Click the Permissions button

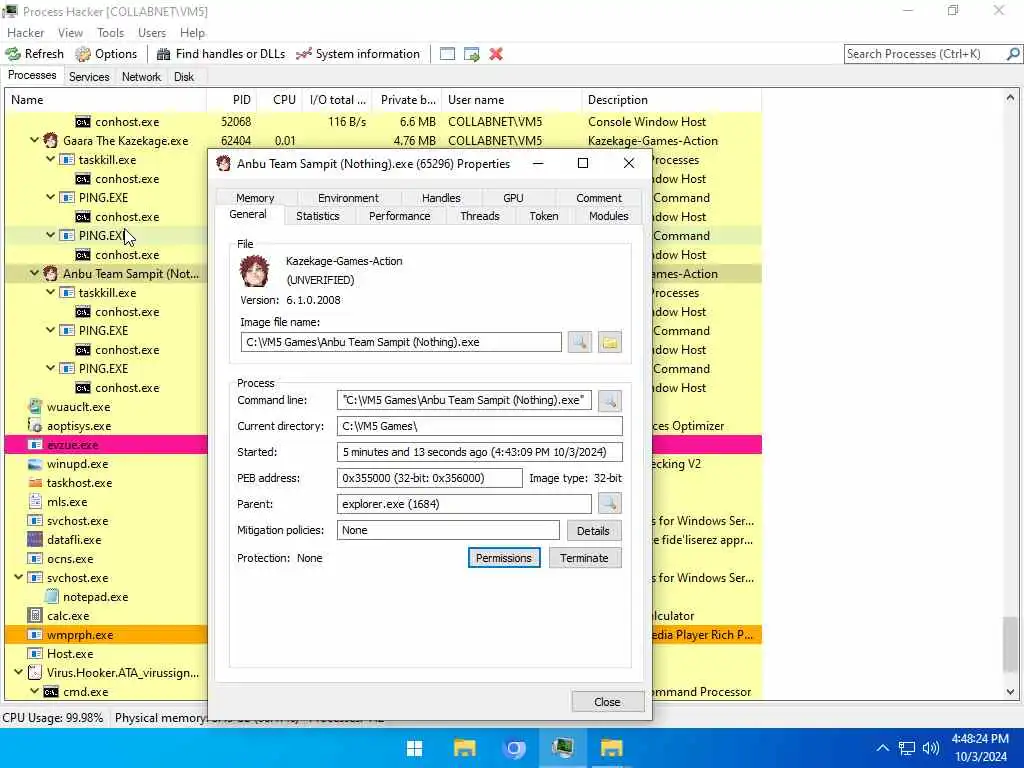pyautogui.click(x=504, y=558)
